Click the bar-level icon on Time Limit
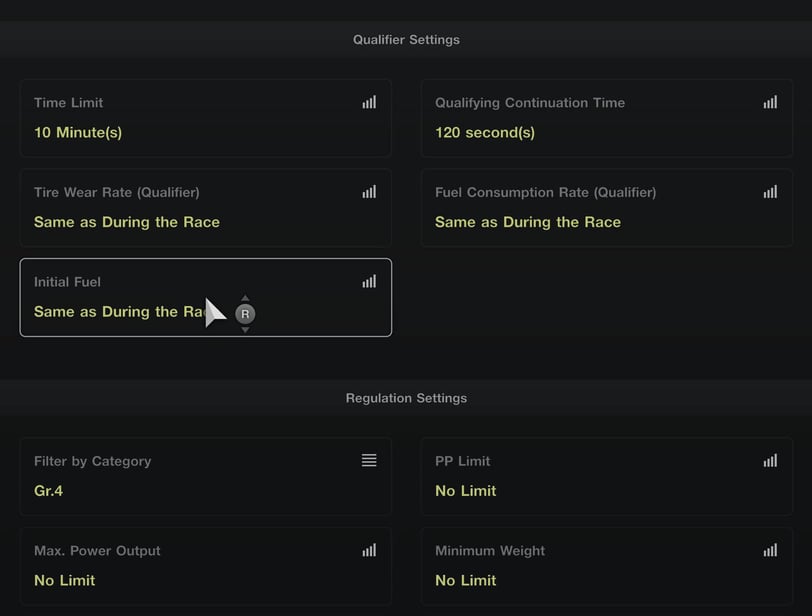Viewport: 812px width, 616px height. pos(369,102)
